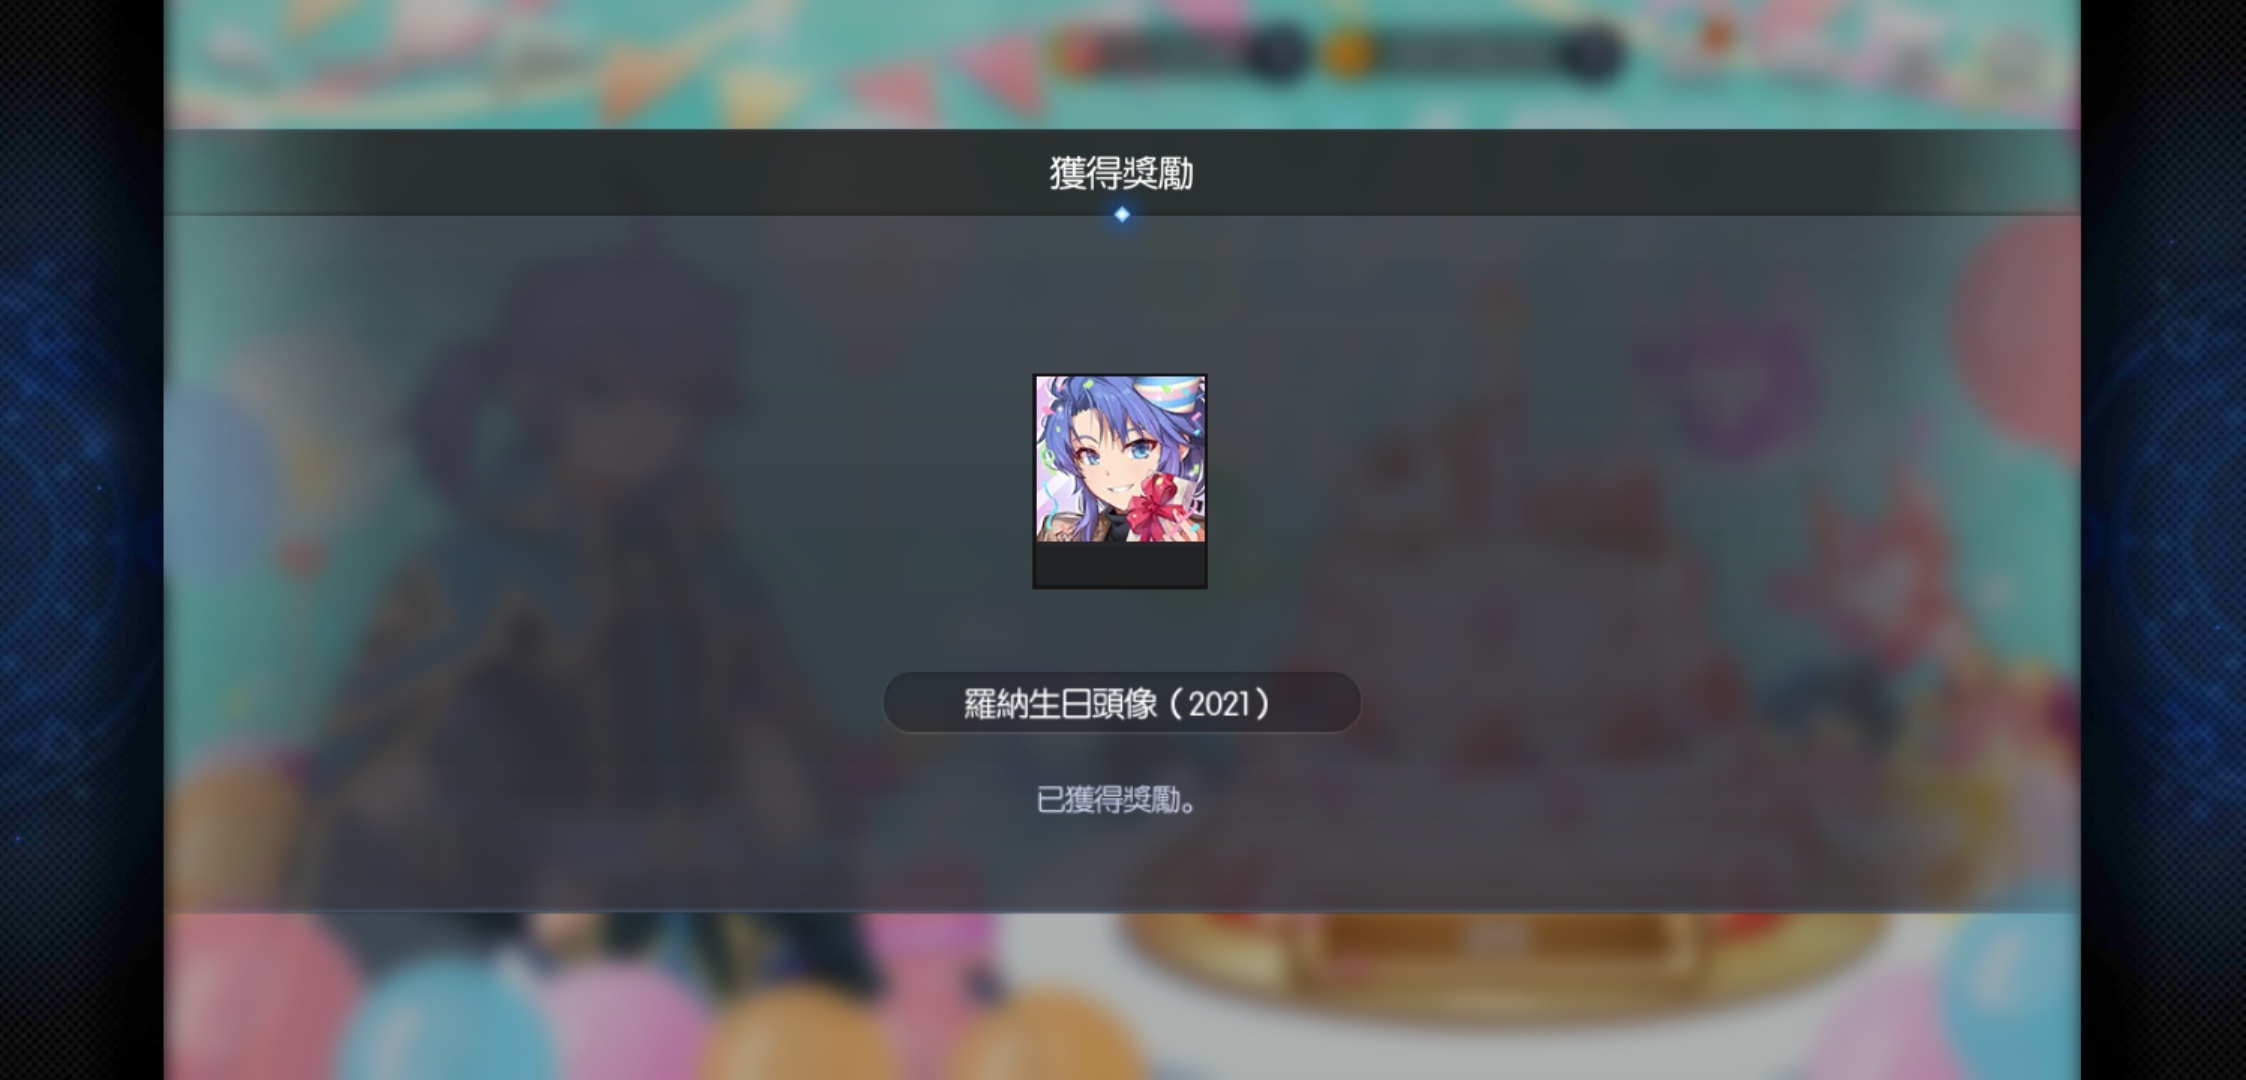Tap the 獲得獎勵 title header
This screenshot has height=1080, width=2246.
pyautogui.click(x=1121, y=173)
